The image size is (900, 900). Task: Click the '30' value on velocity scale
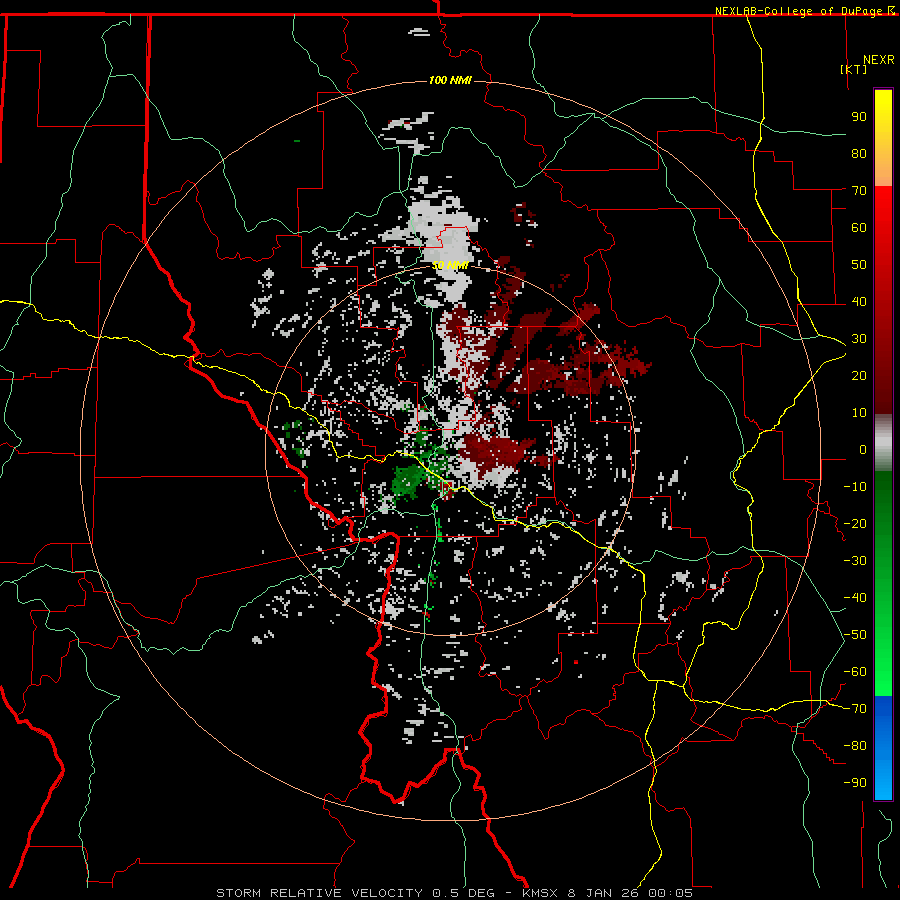[859, 339]
